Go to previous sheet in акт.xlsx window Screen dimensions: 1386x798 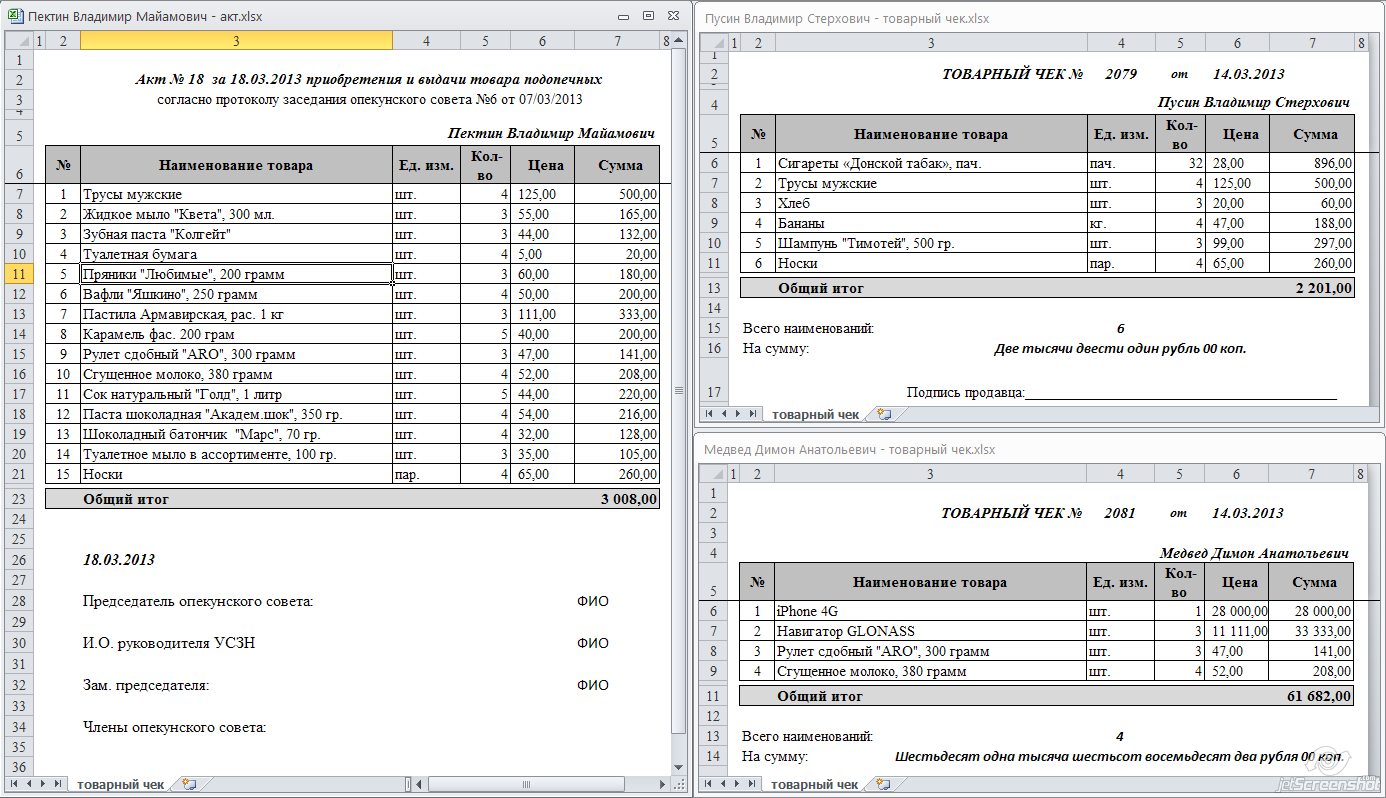pos(28,784)
